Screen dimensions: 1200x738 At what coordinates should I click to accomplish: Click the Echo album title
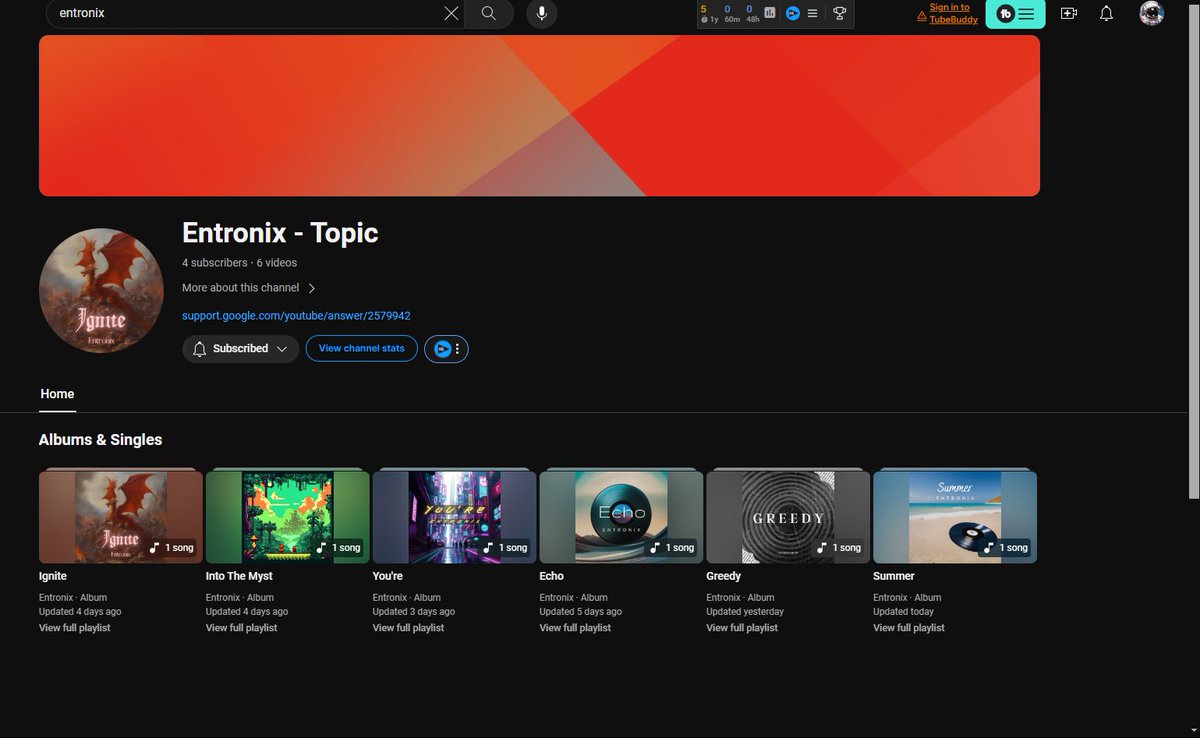tap(552, 576)
